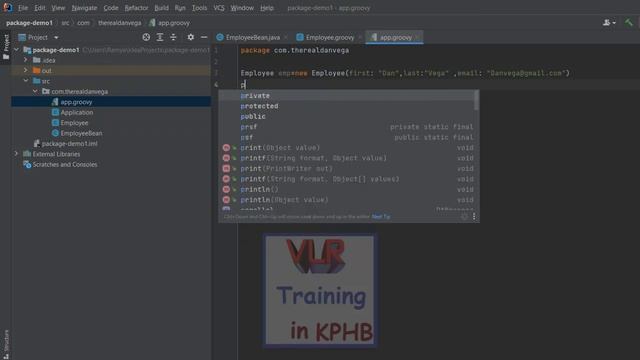Image resolution: width=640 pixels, height=360 pixels.
Task: Open the Code menu
Action: pos(111,8)
